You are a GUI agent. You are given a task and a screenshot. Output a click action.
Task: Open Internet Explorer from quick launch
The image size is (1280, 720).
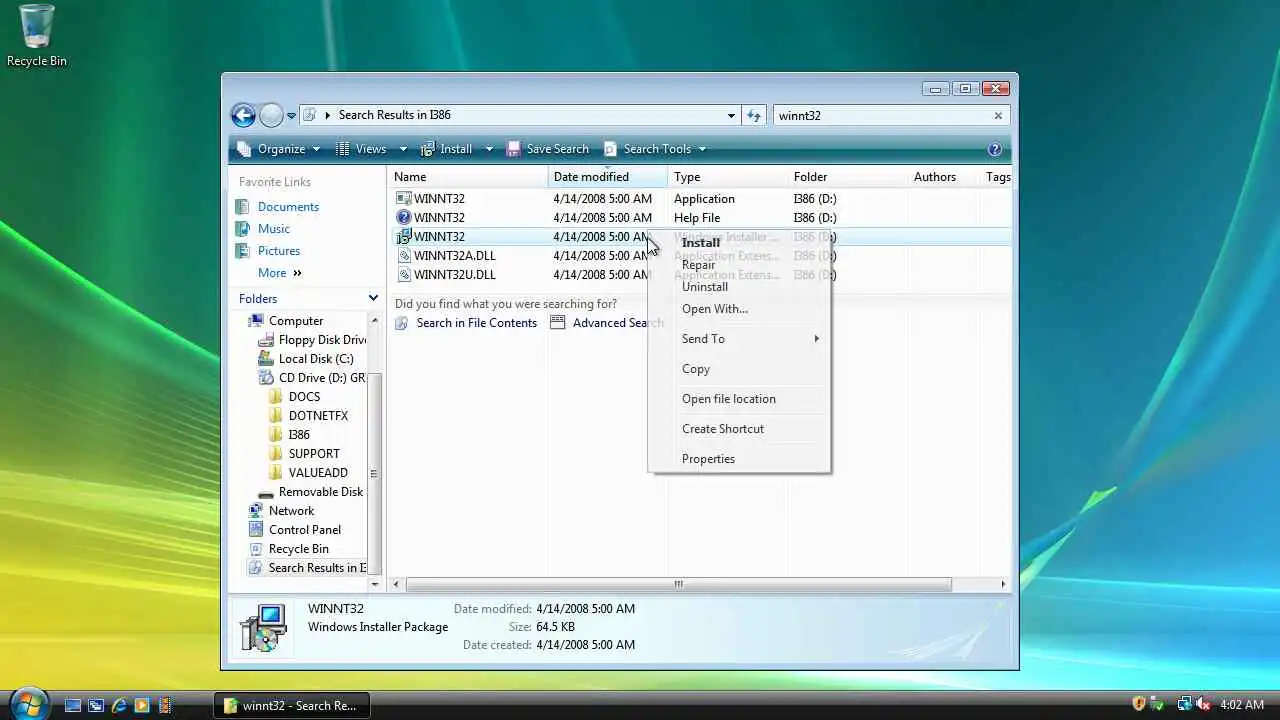[x=119, y=705]
